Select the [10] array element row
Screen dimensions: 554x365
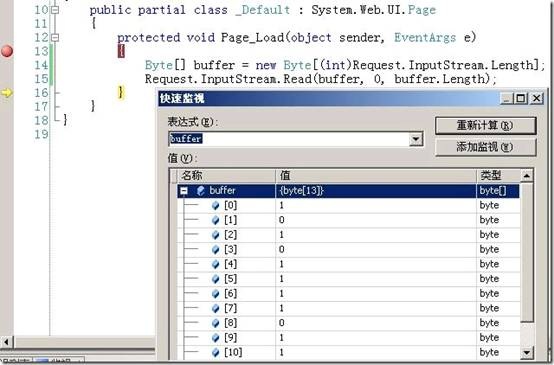click(x=348, y=352)
